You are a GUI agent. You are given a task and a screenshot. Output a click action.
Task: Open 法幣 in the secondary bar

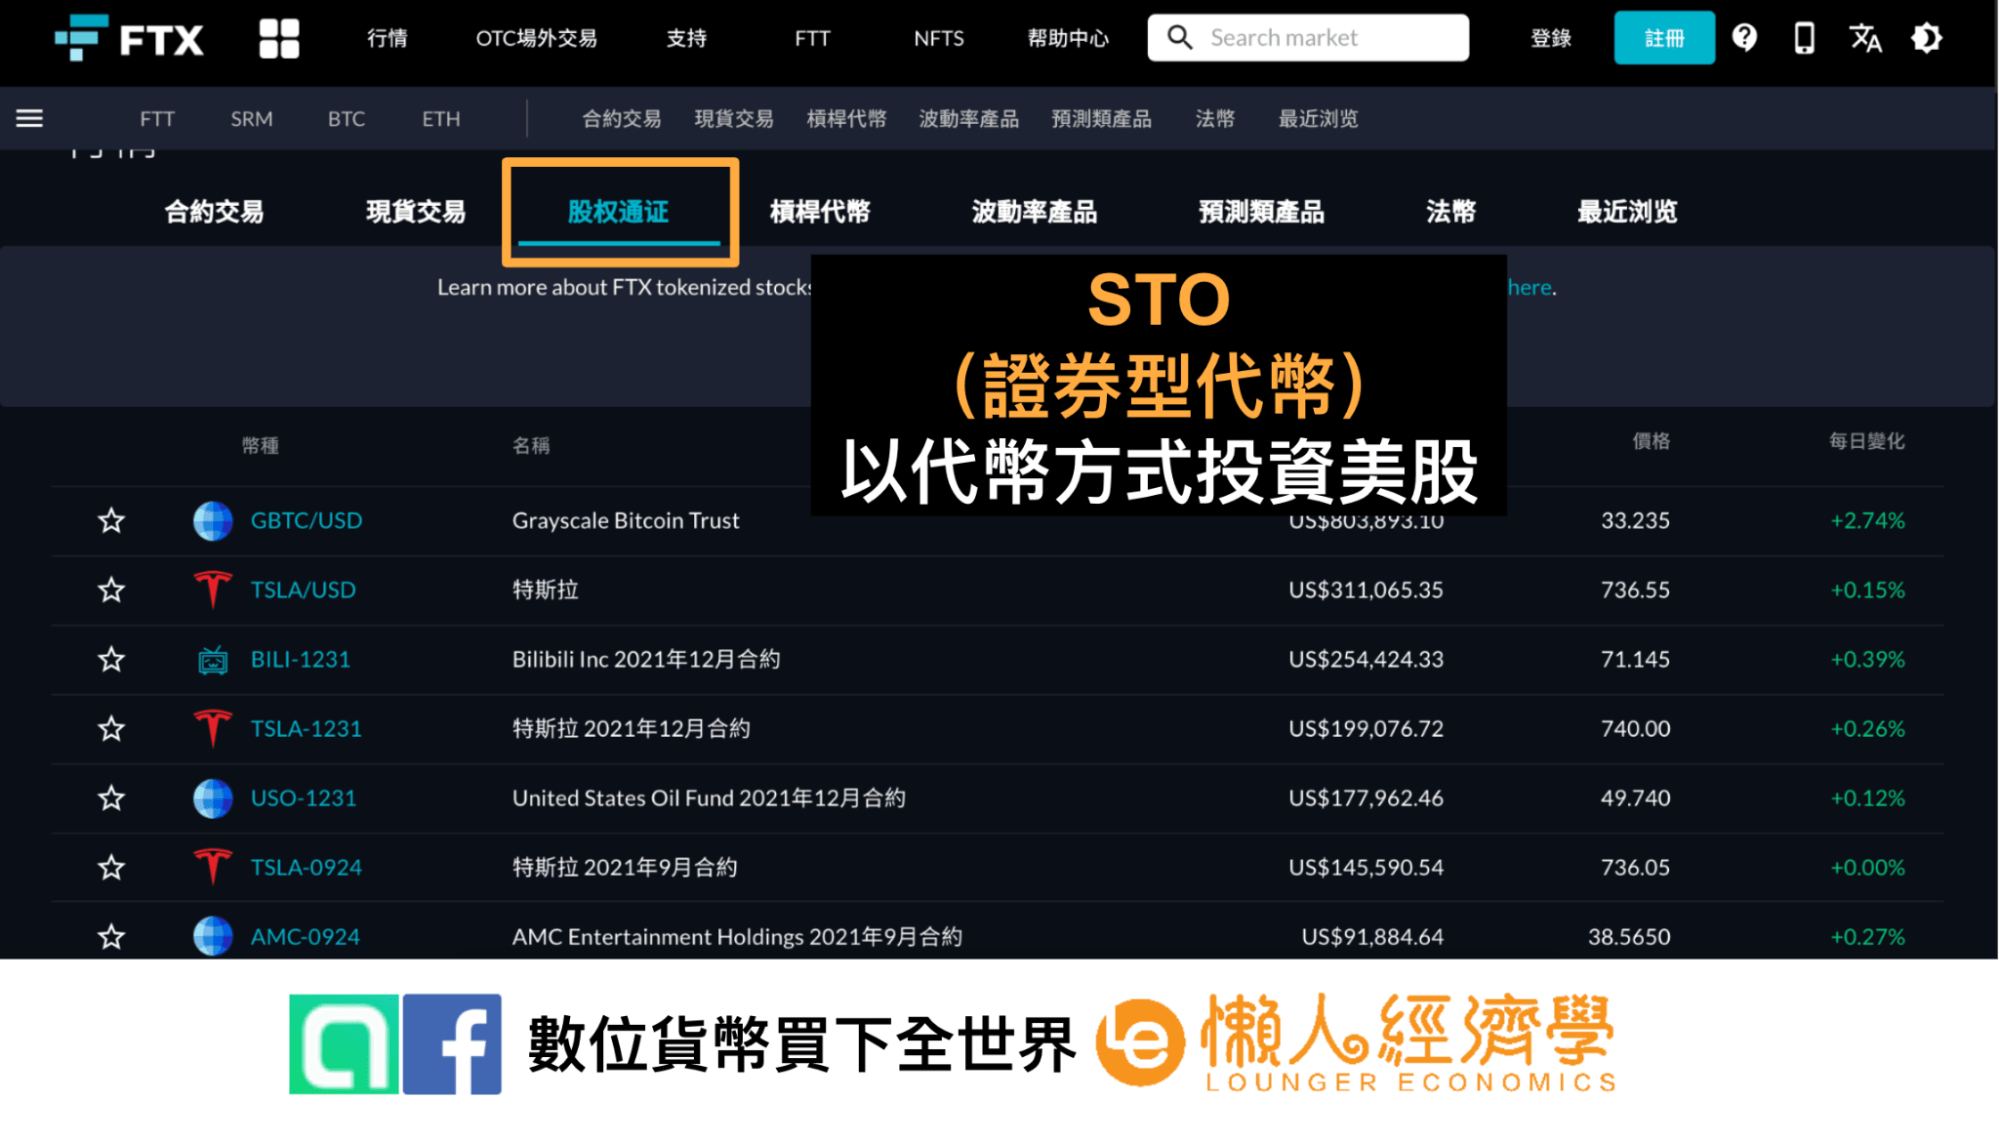pyautogui.click(x=1215, y=119)
